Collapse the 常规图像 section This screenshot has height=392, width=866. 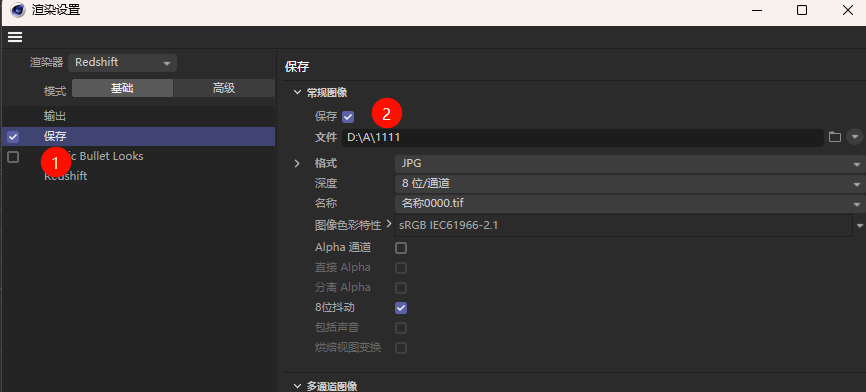pyautogui.click(x=298, y=92)
